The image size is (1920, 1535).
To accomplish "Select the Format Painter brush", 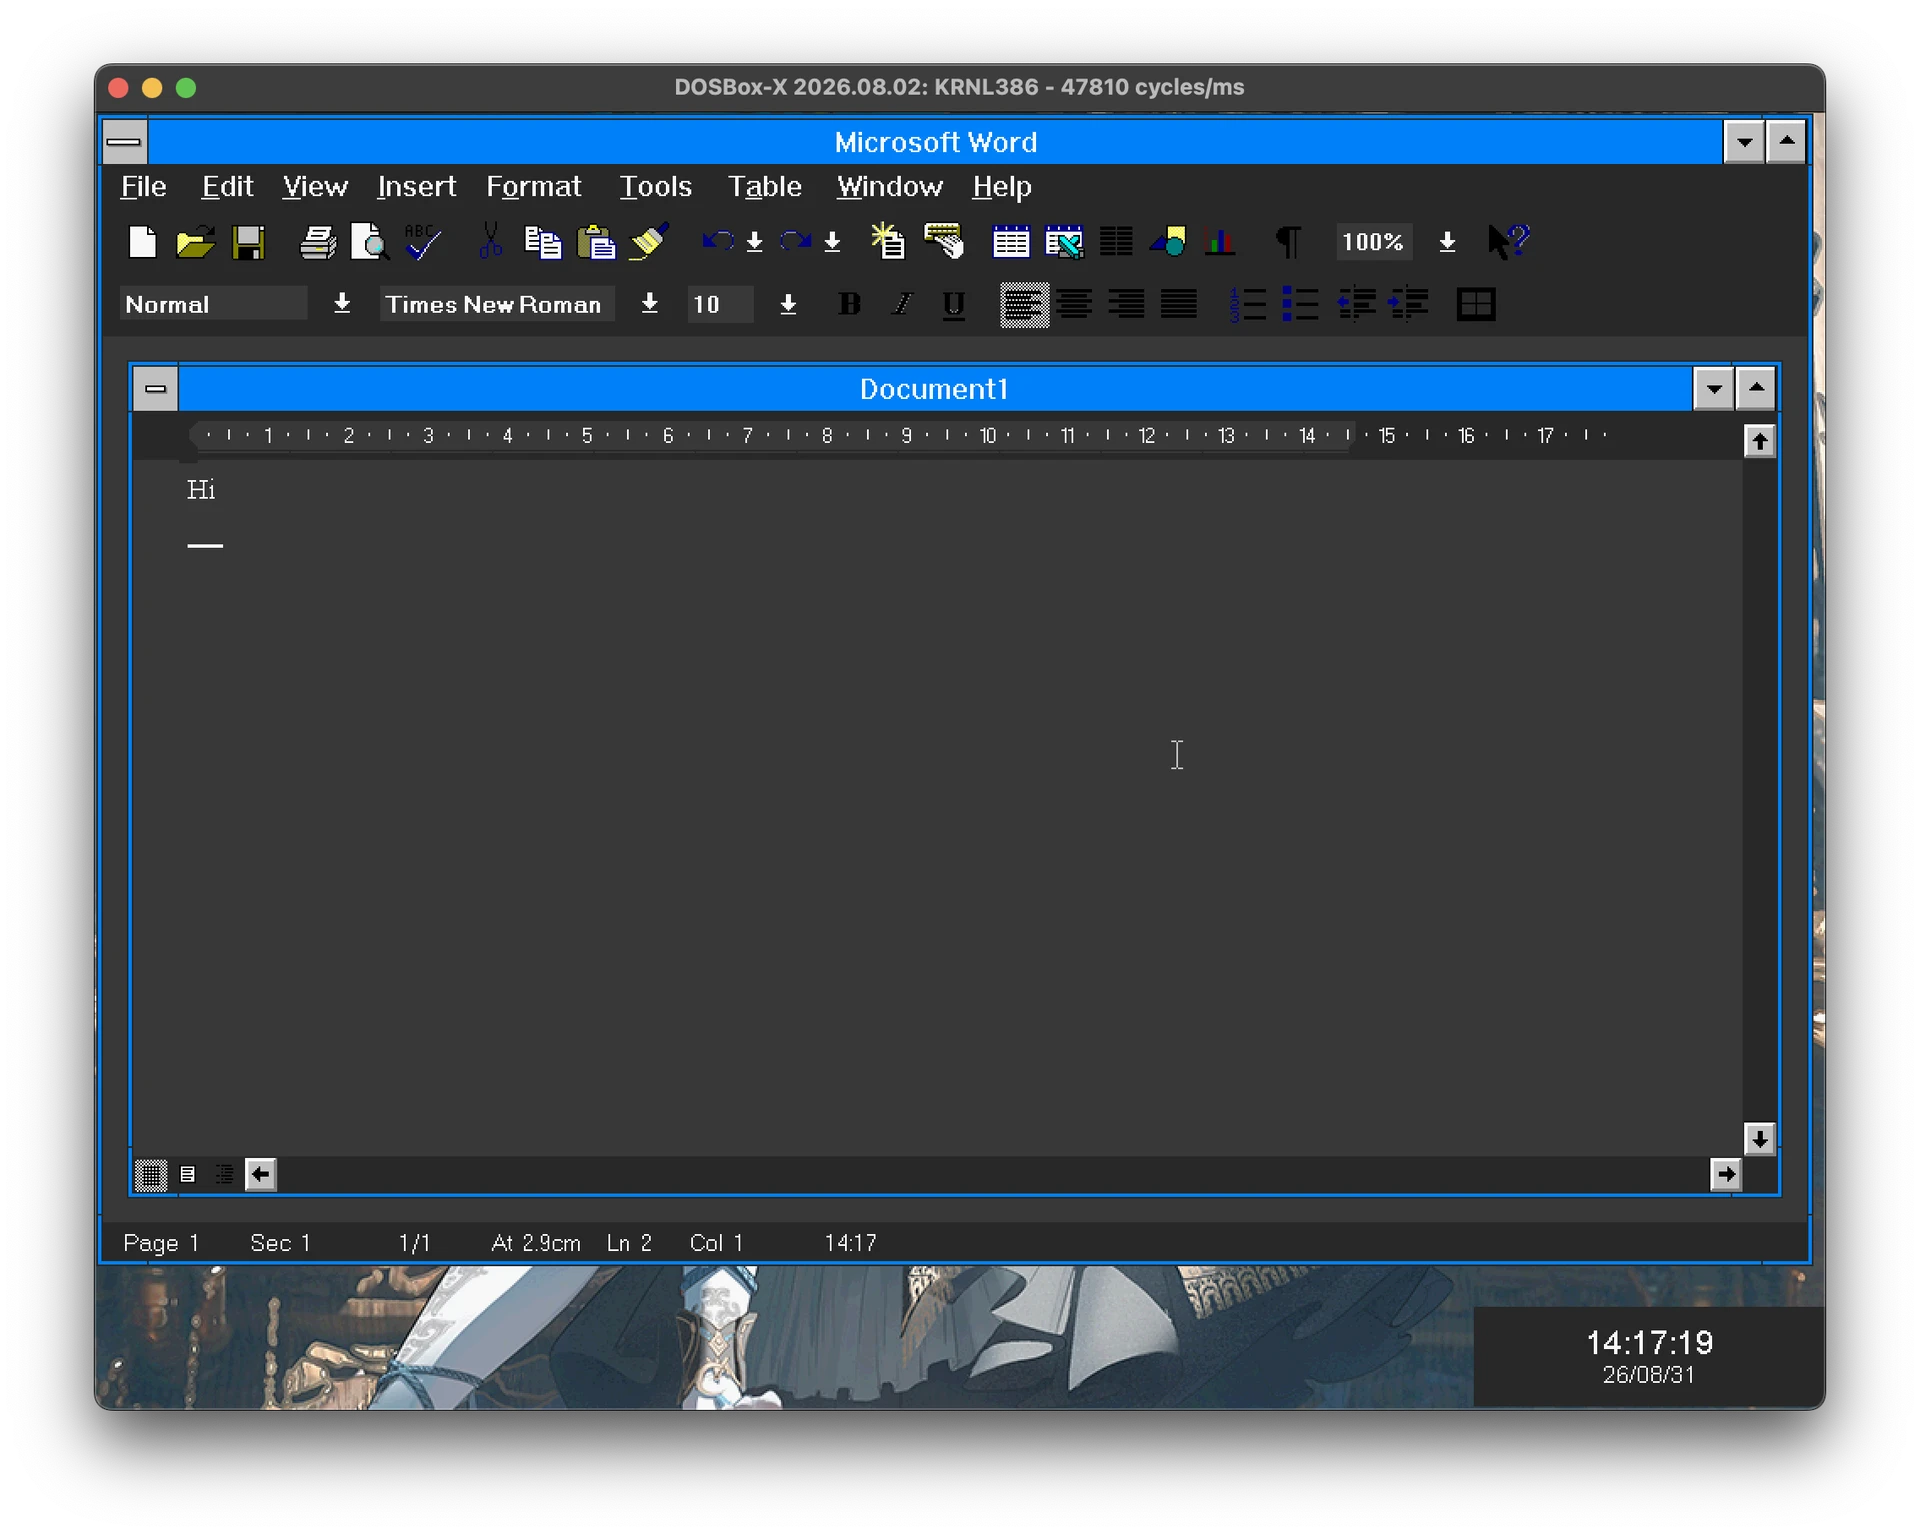I will [x=649, y=242].
